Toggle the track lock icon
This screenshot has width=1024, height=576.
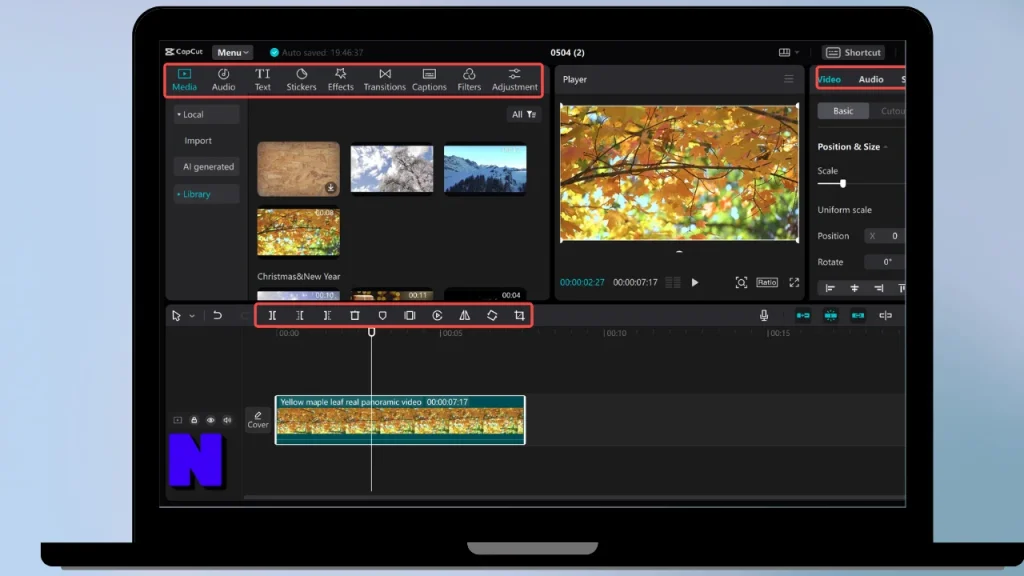point(194,420)
